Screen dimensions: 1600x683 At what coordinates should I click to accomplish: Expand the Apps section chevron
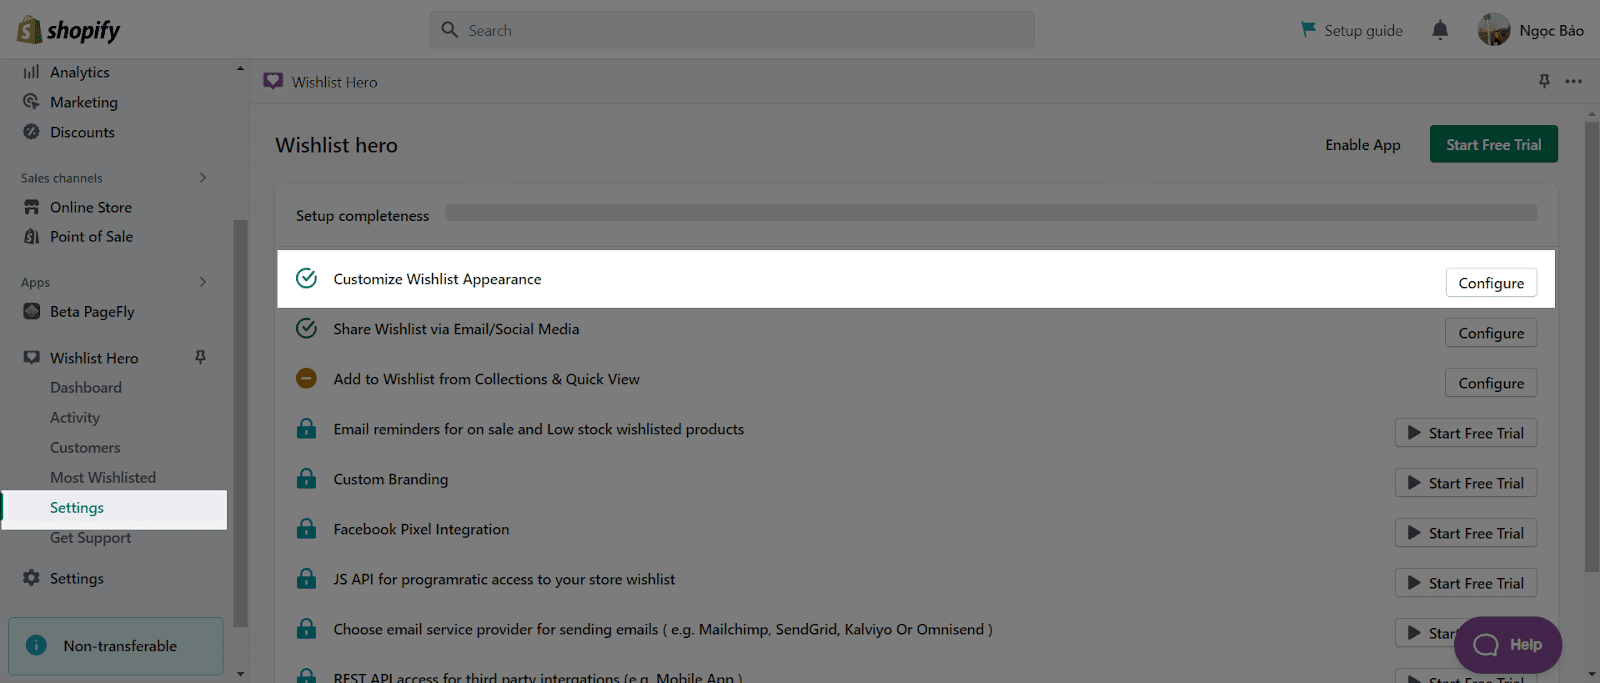coord(203,282)
